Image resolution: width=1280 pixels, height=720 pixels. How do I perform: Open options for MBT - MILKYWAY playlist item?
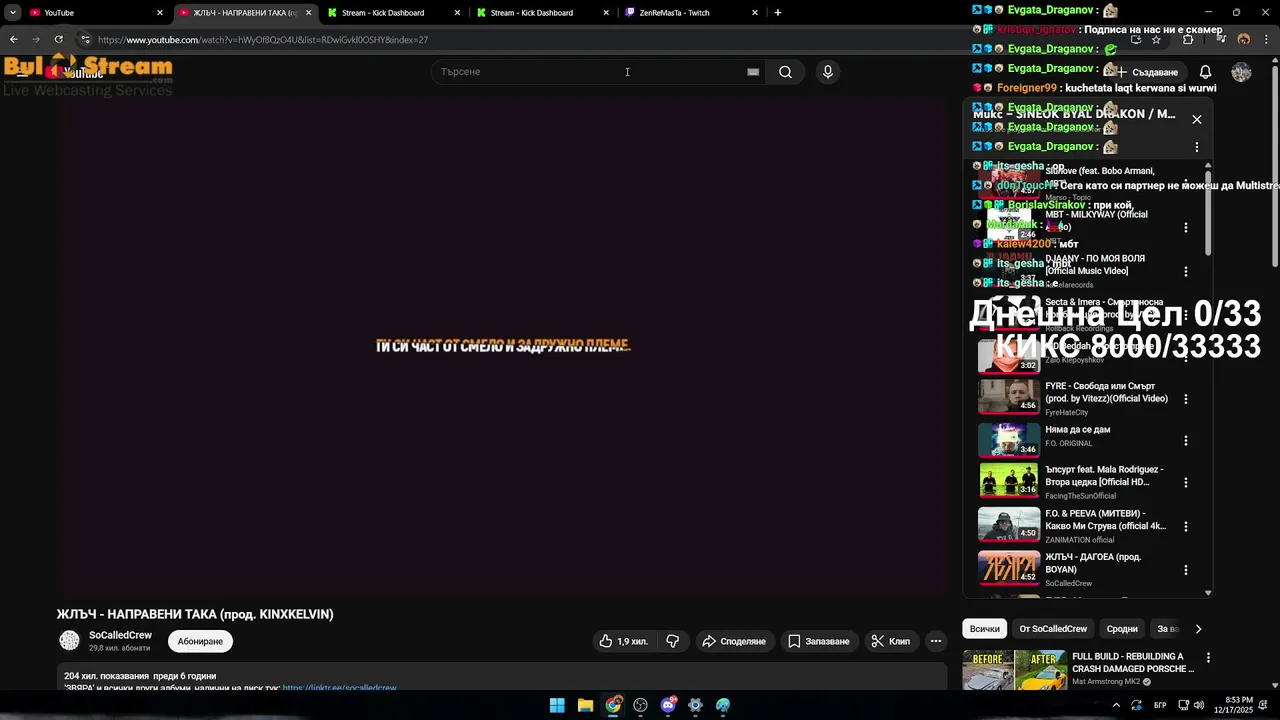pos(1186,227)
